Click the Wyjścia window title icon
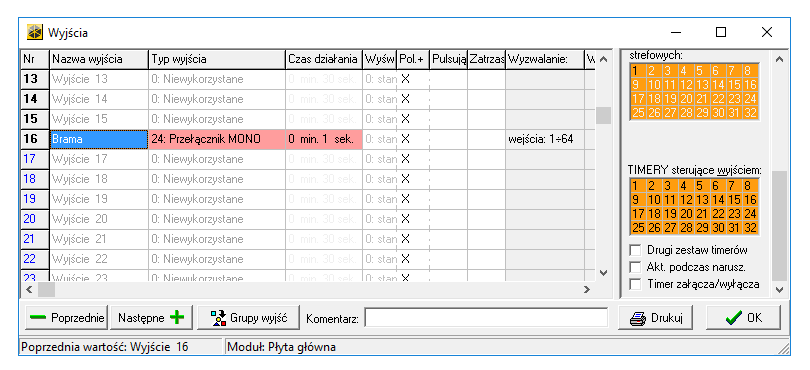This screenshot has width=810, height=370. [35, 33]
